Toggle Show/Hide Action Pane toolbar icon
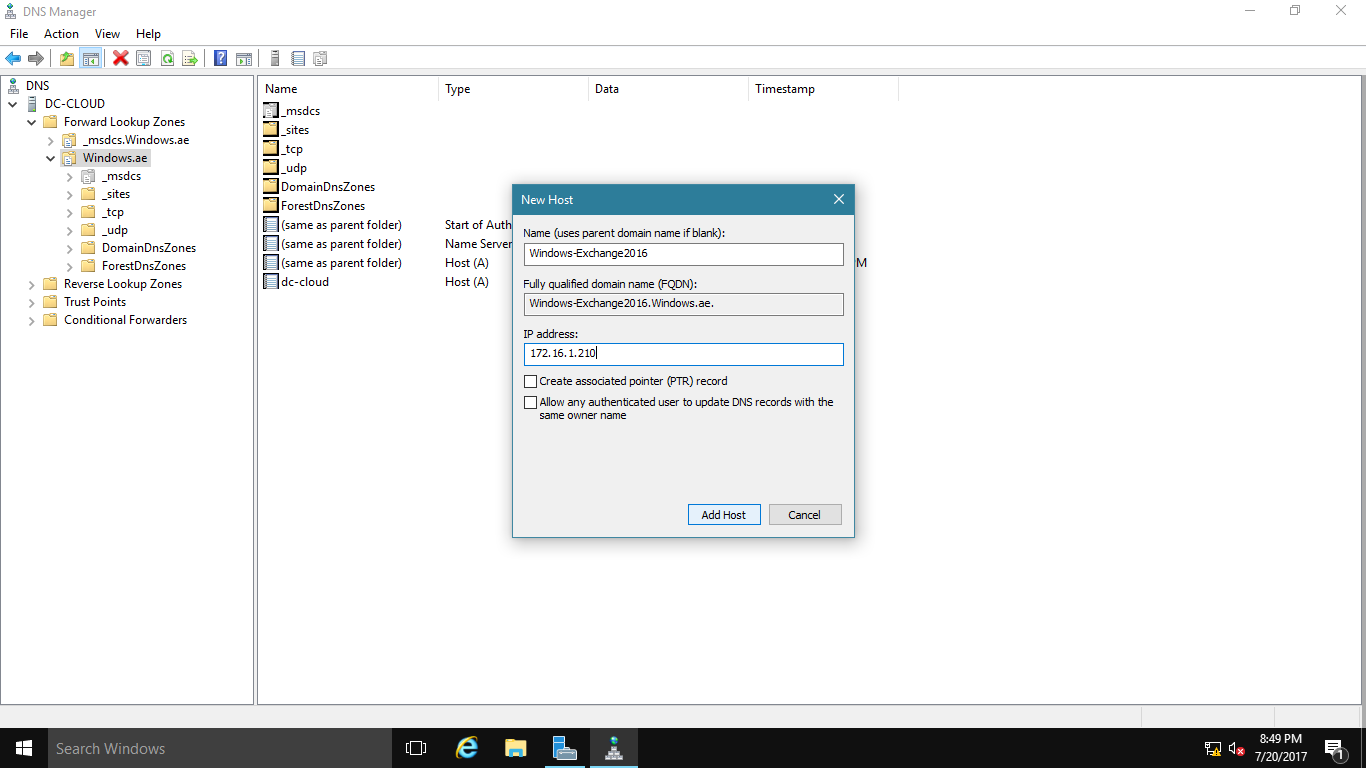The width and height of the screenshot is (1366, 768). pyautogui.click(x=243, y=59)
